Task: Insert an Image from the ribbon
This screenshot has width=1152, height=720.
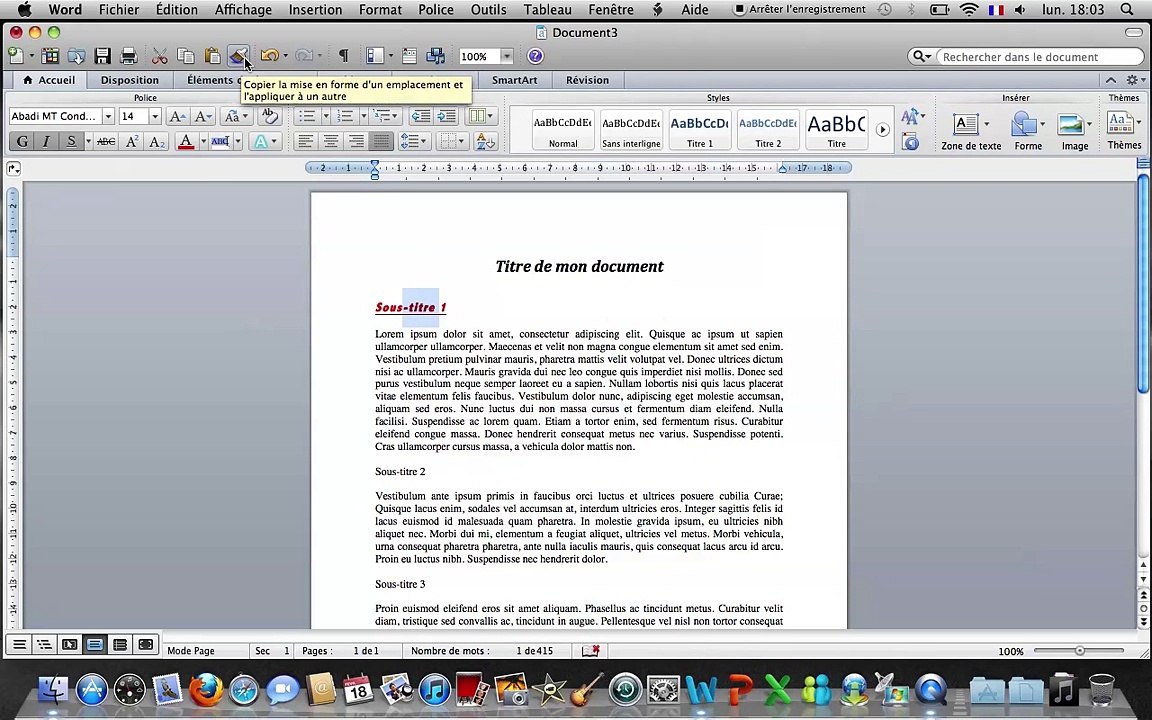Action: (1074, 132)
